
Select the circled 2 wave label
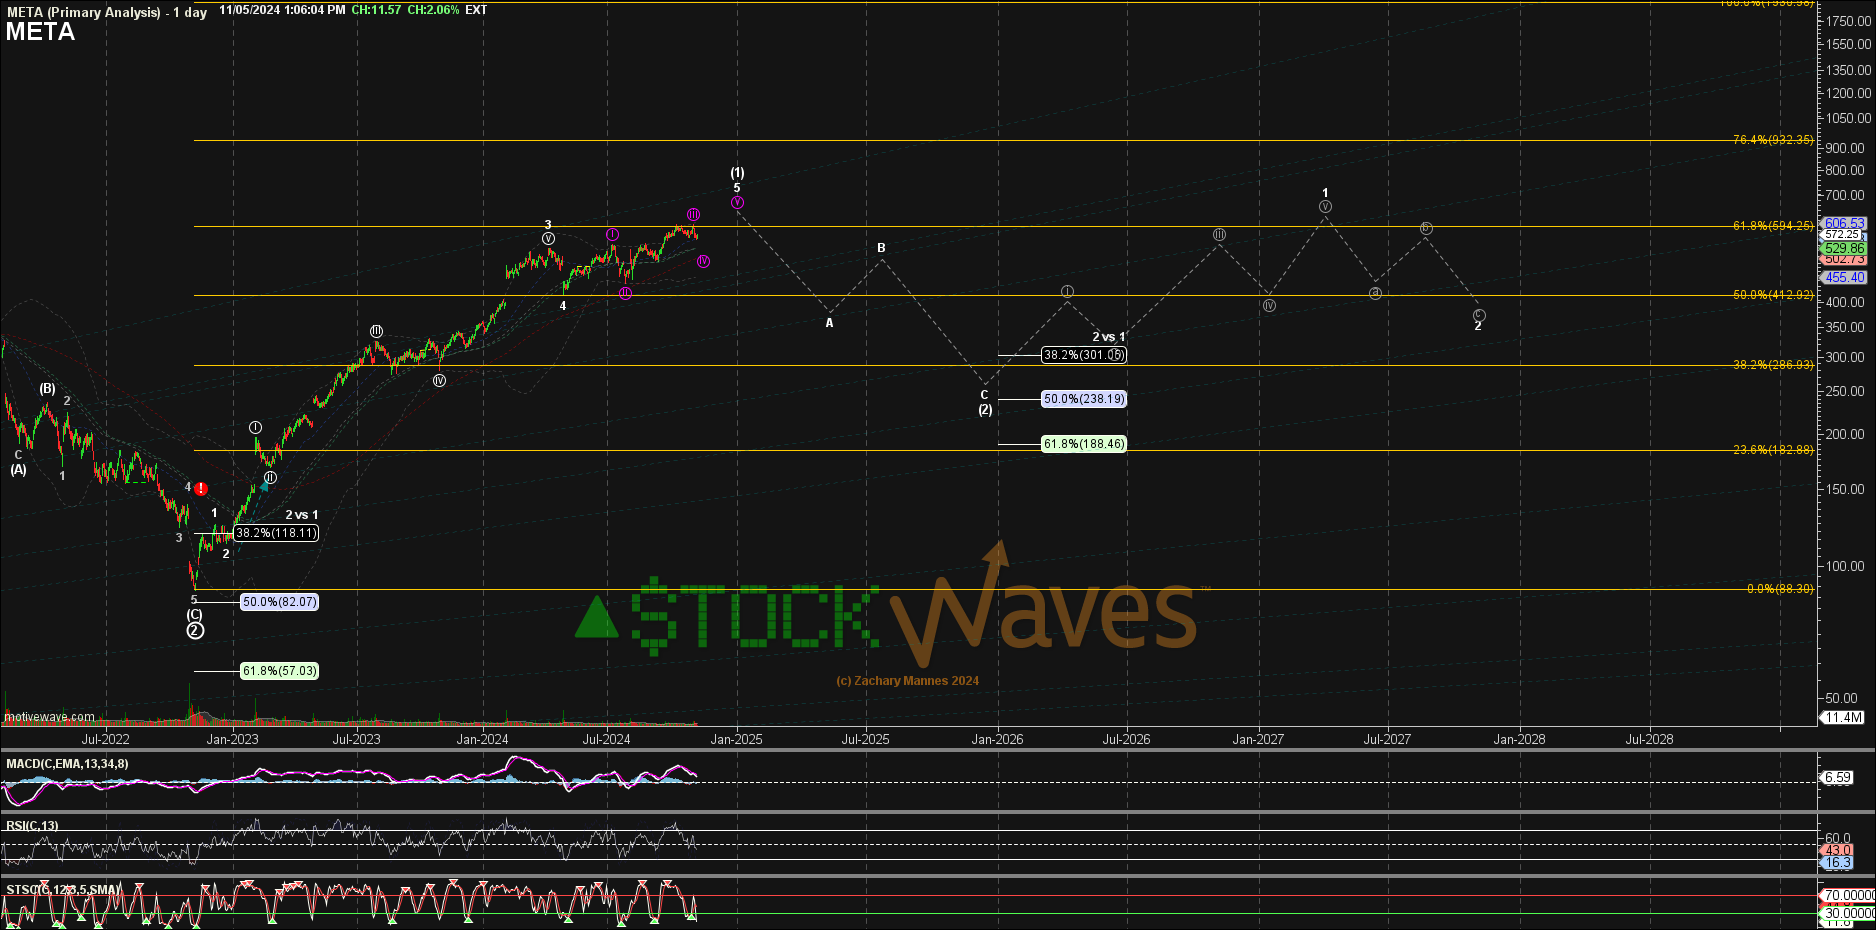coord(195,631)
